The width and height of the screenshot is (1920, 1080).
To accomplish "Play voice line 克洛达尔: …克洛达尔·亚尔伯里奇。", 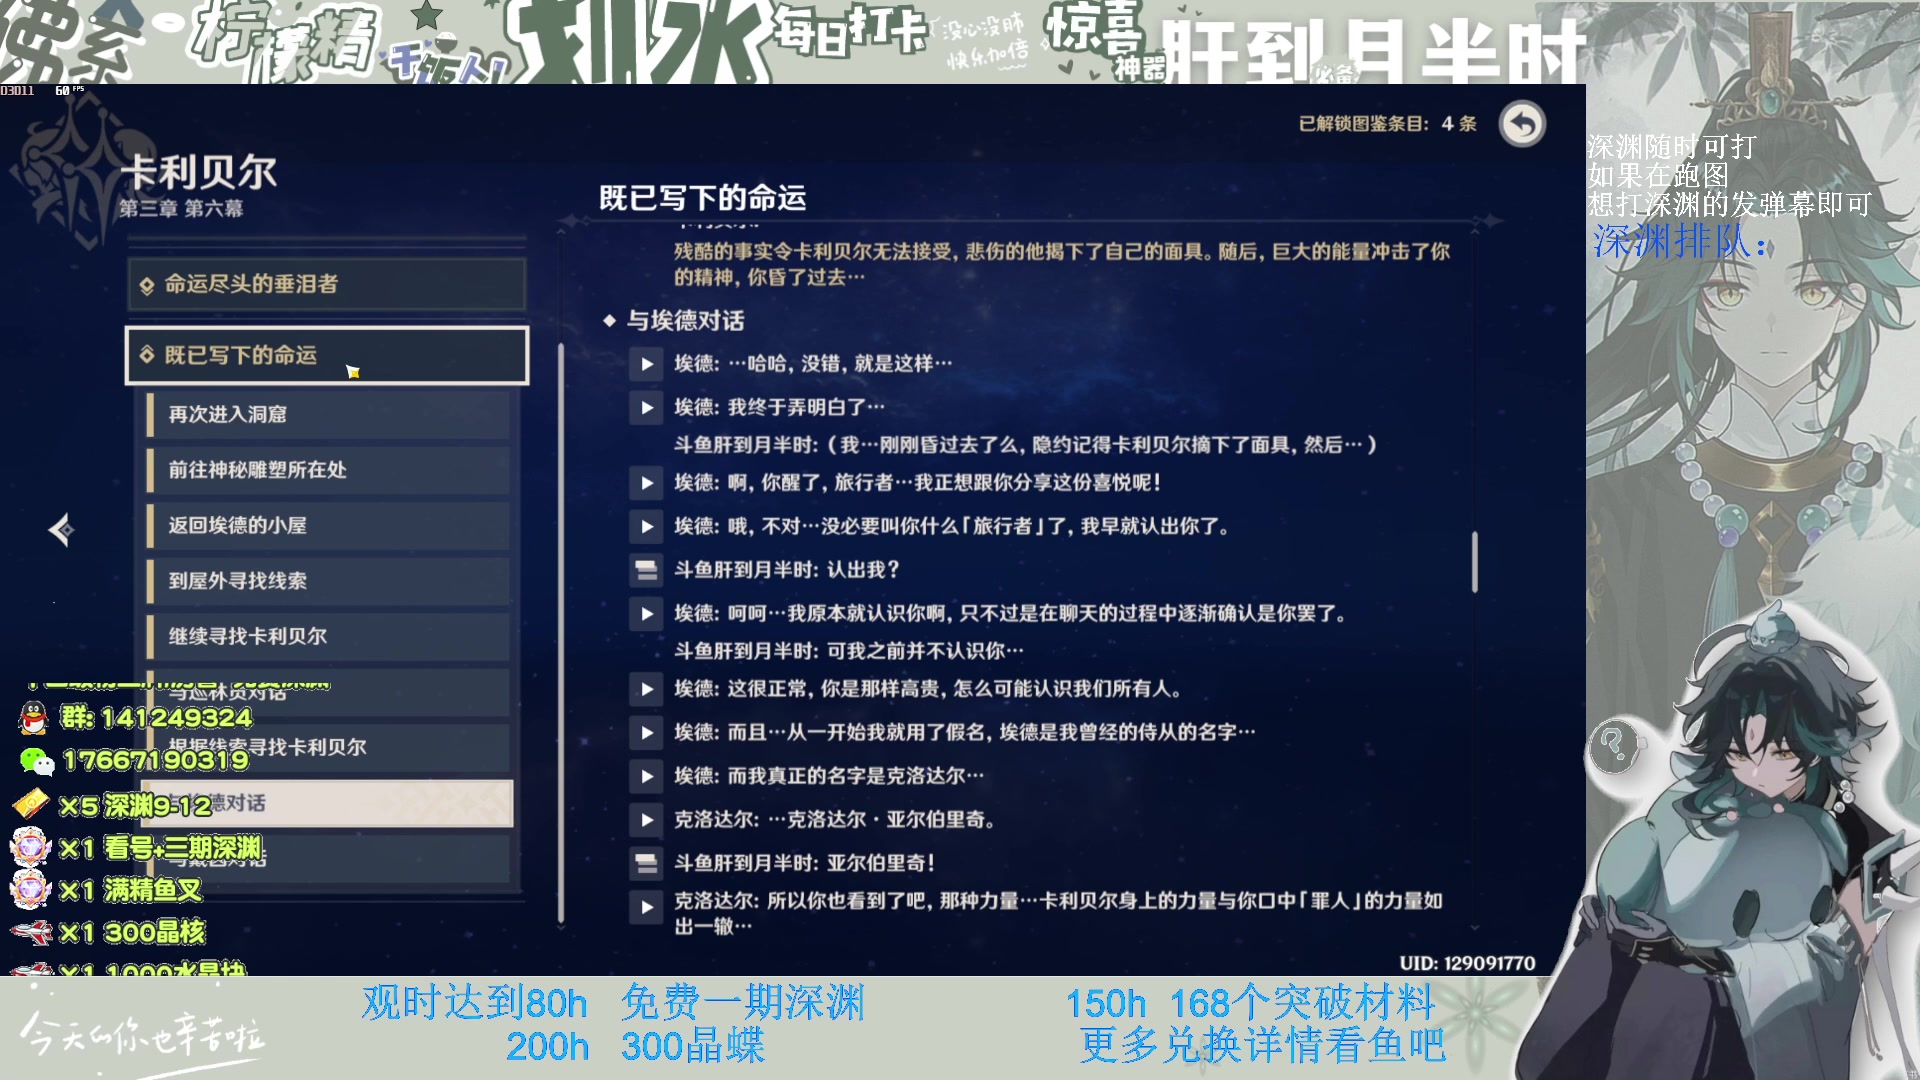I will (646, 820).
